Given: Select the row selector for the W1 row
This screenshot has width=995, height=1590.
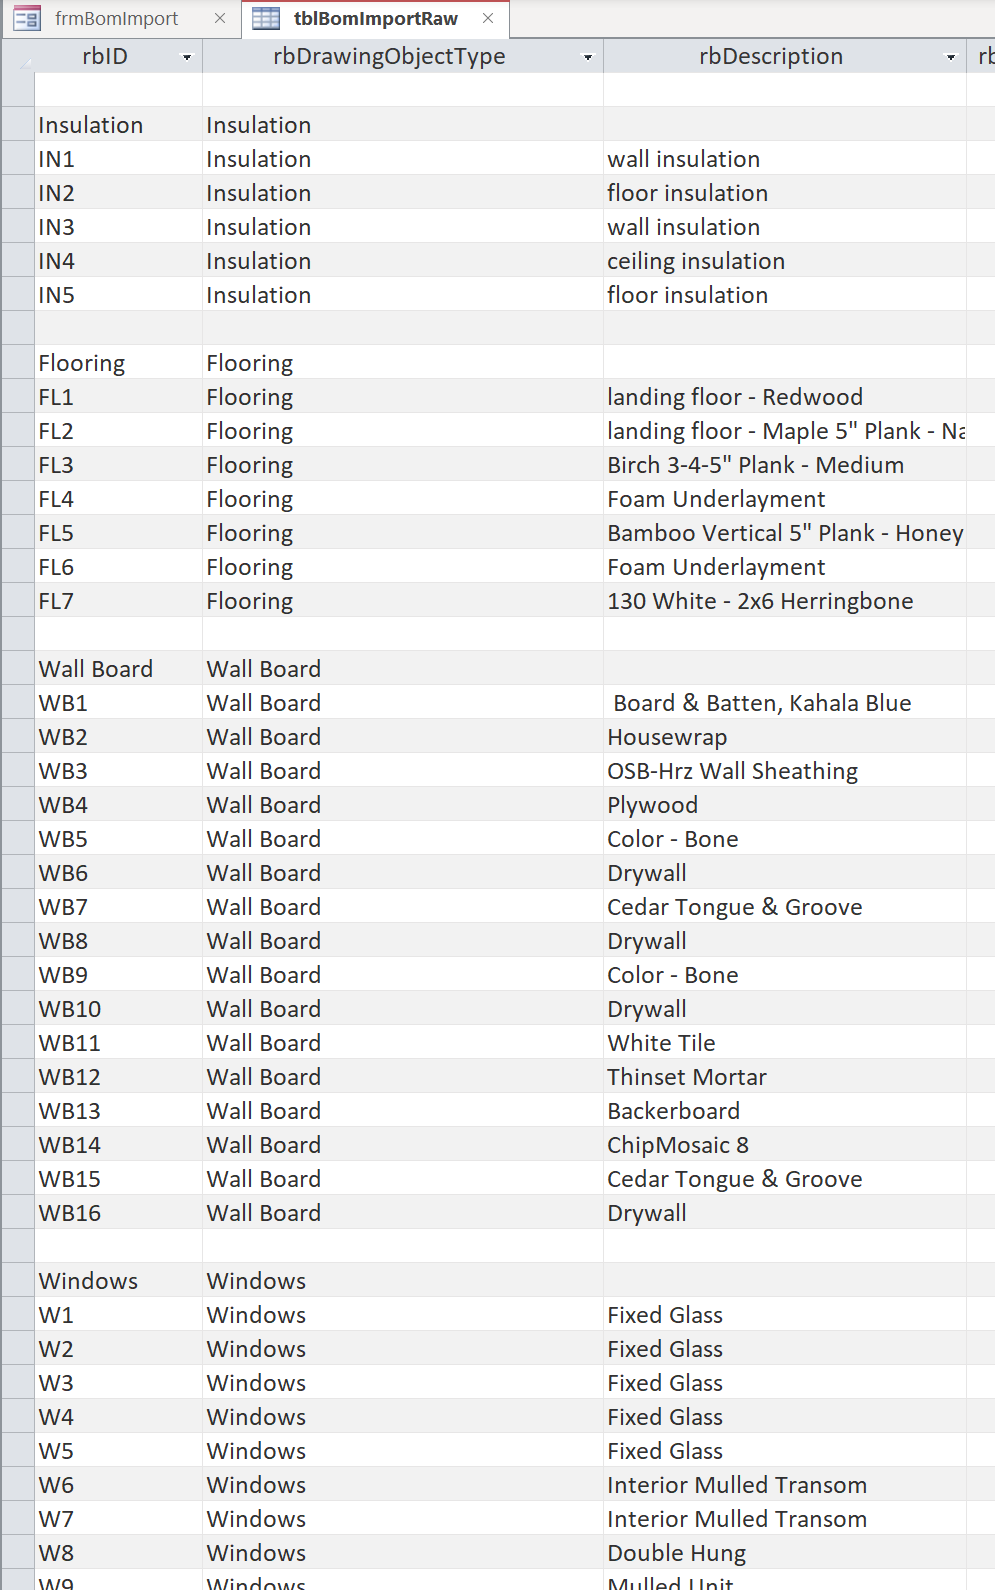Looking at the screenshot, I should pyautogui.click(x=18, y=1315).
